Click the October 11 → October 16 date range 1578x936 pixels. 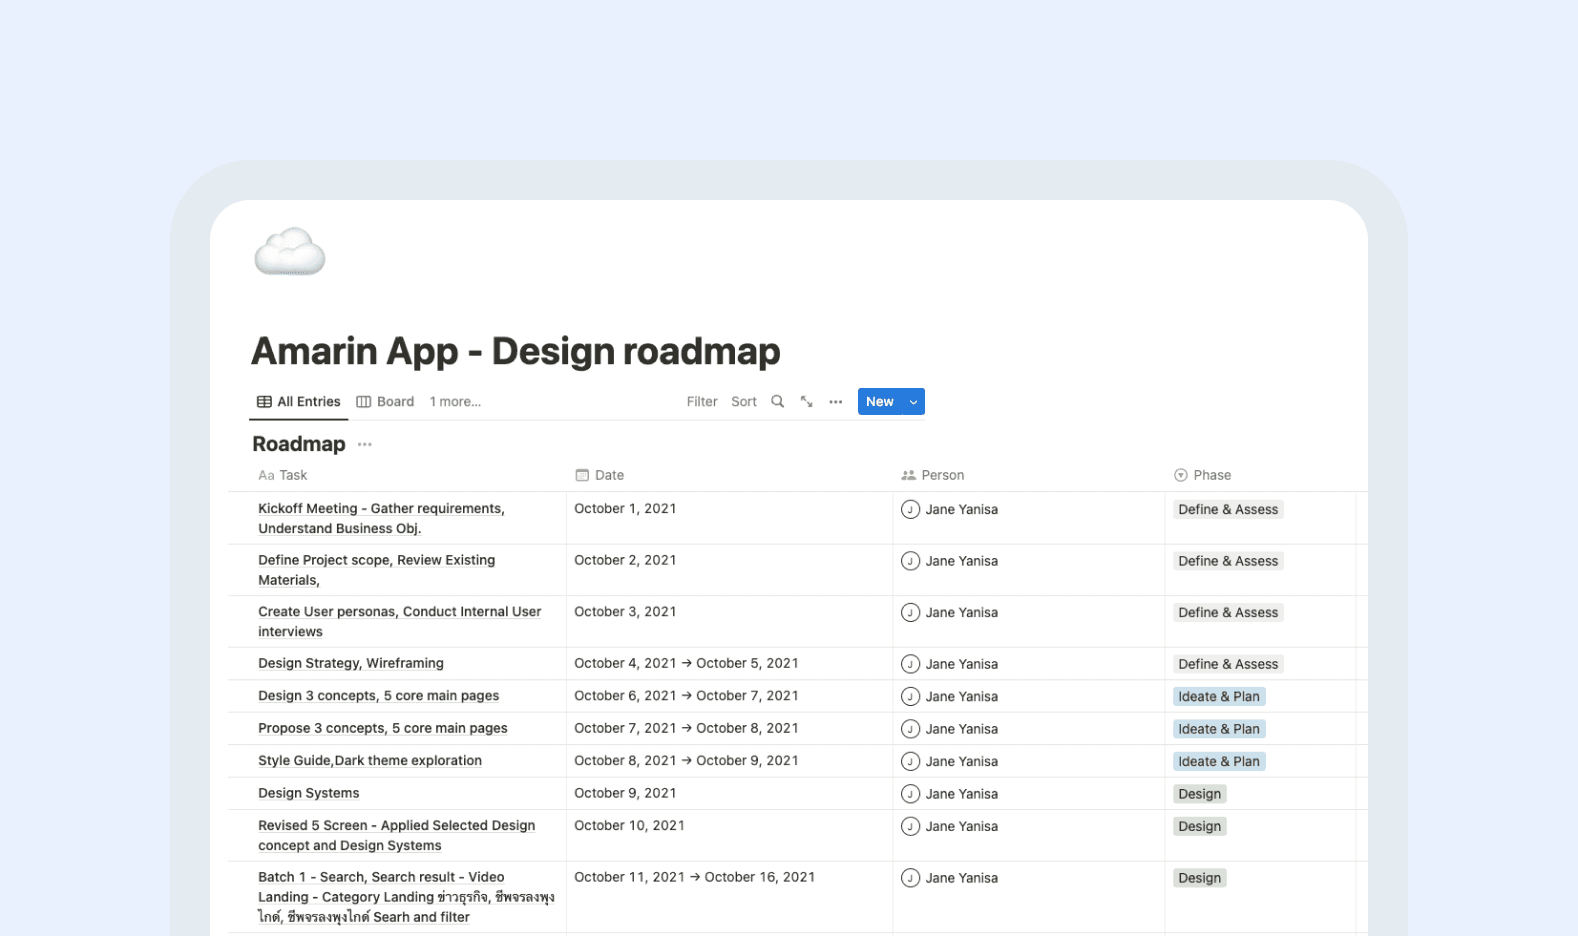click(694, 877)
